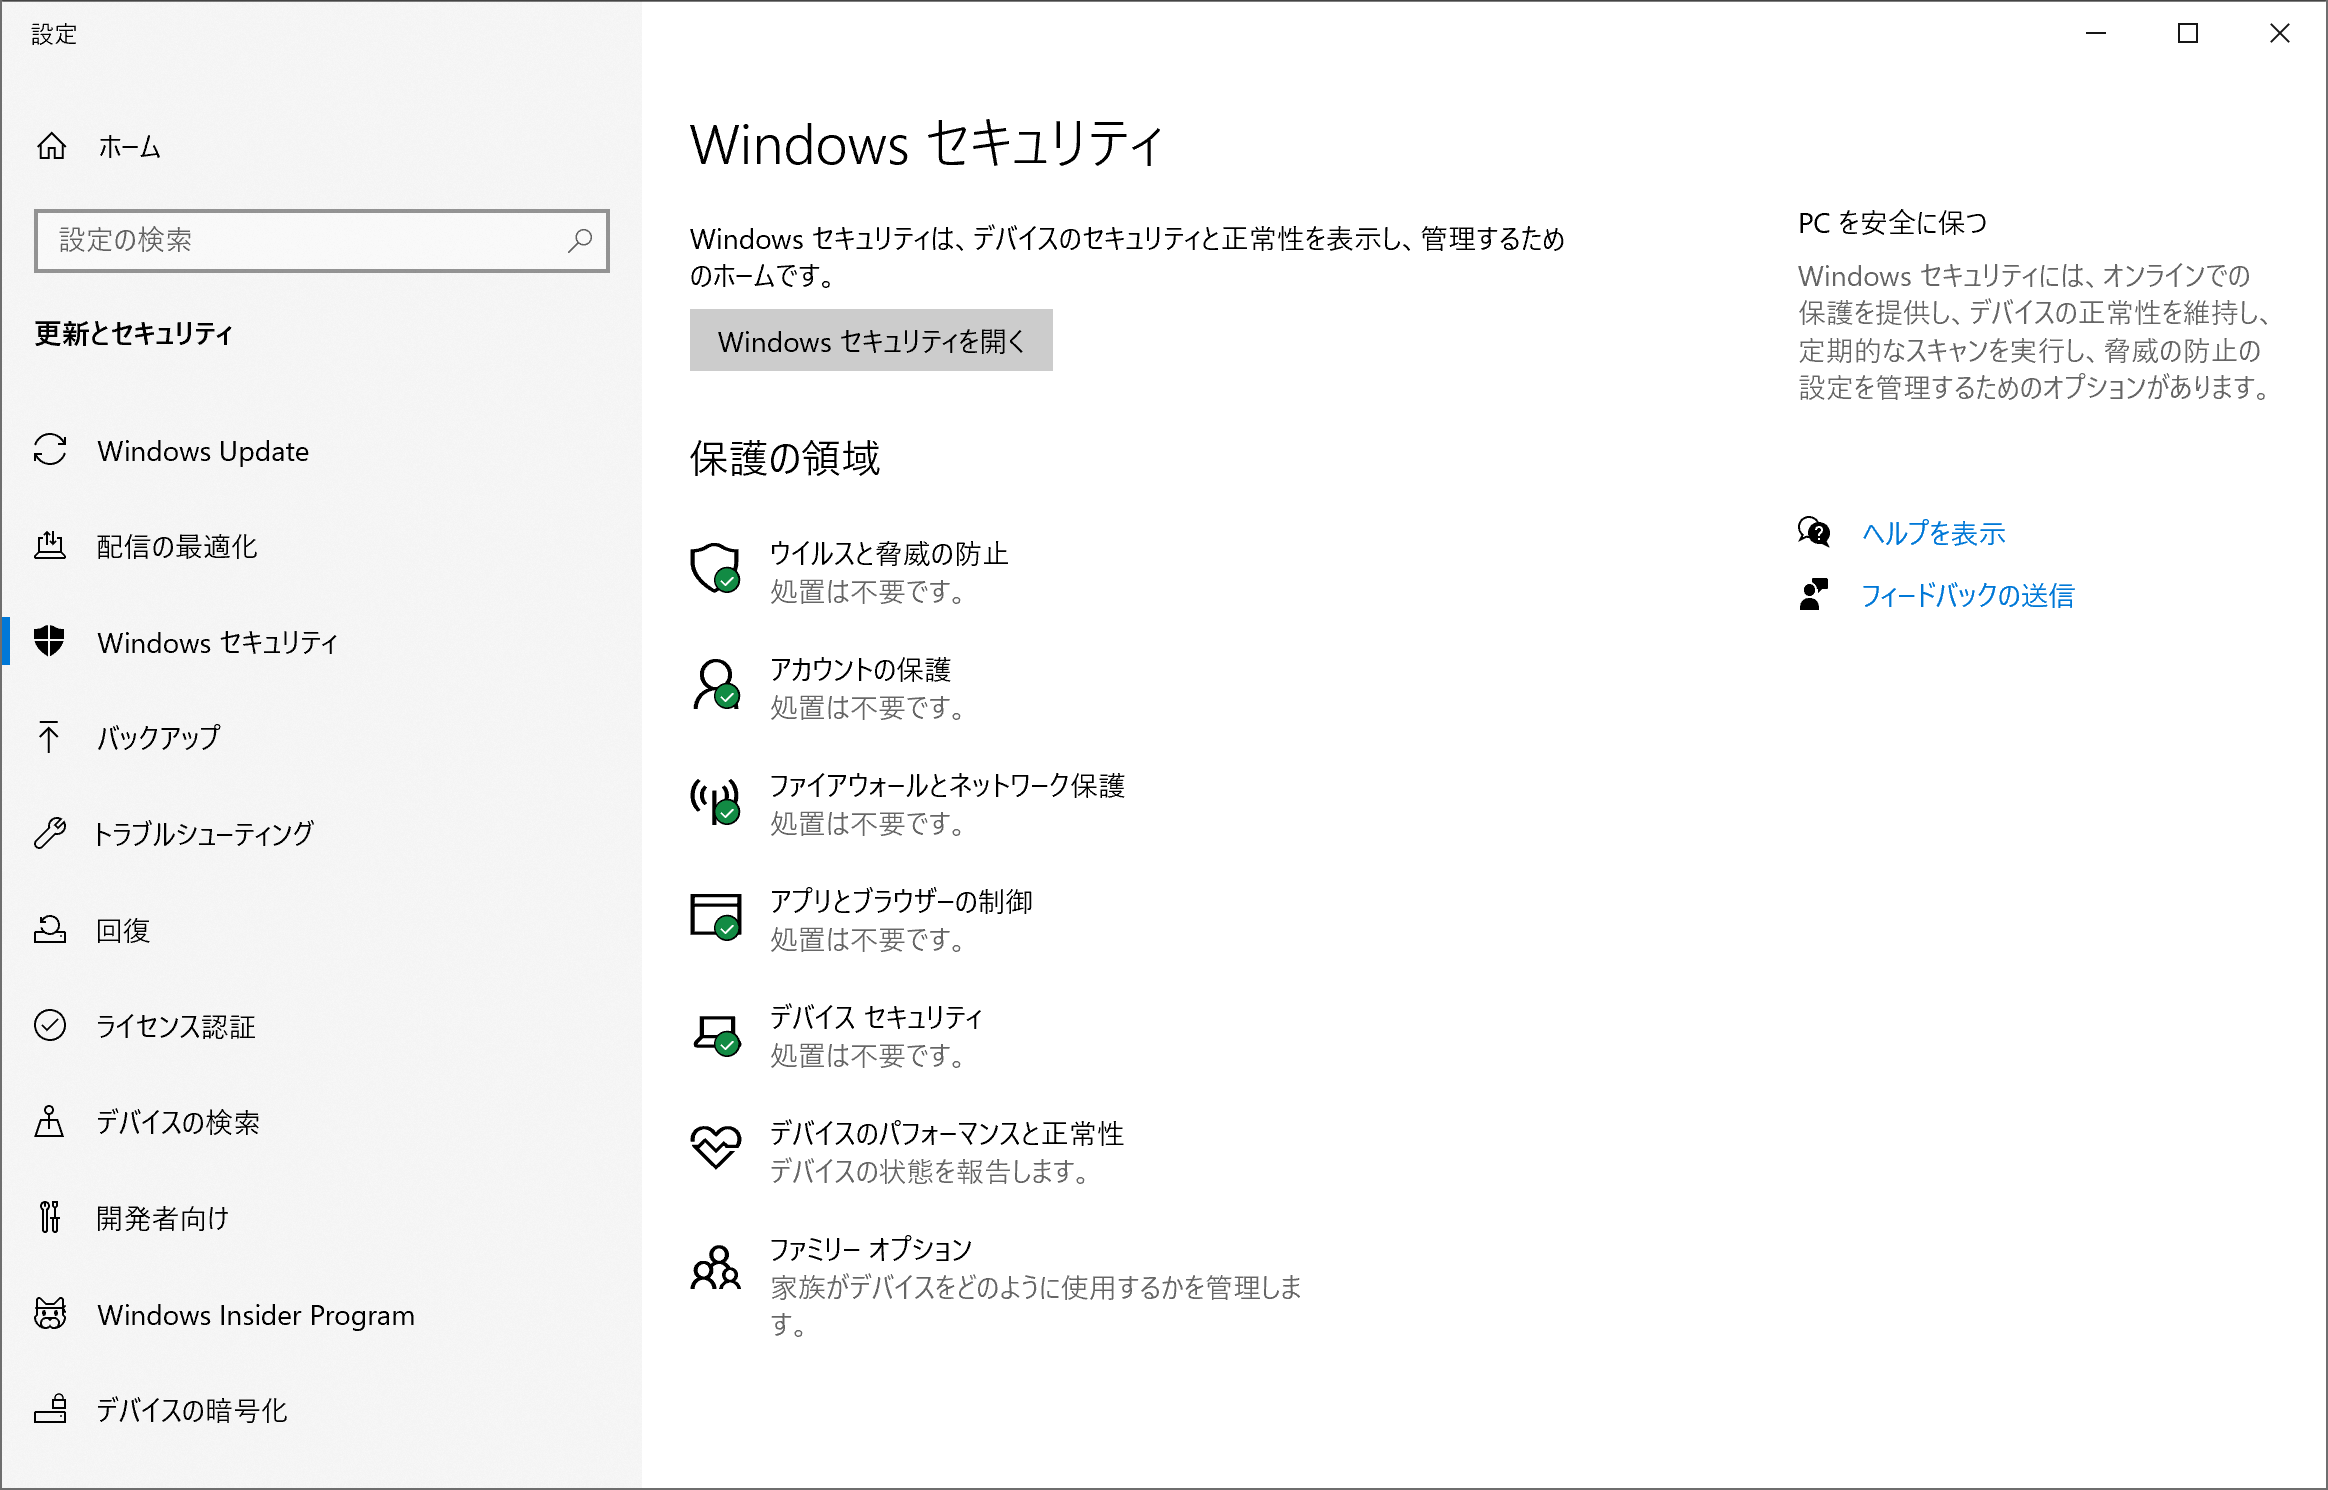
Task: Open the ライセンス認証 checkmark icon
Action: point(51,1025)
